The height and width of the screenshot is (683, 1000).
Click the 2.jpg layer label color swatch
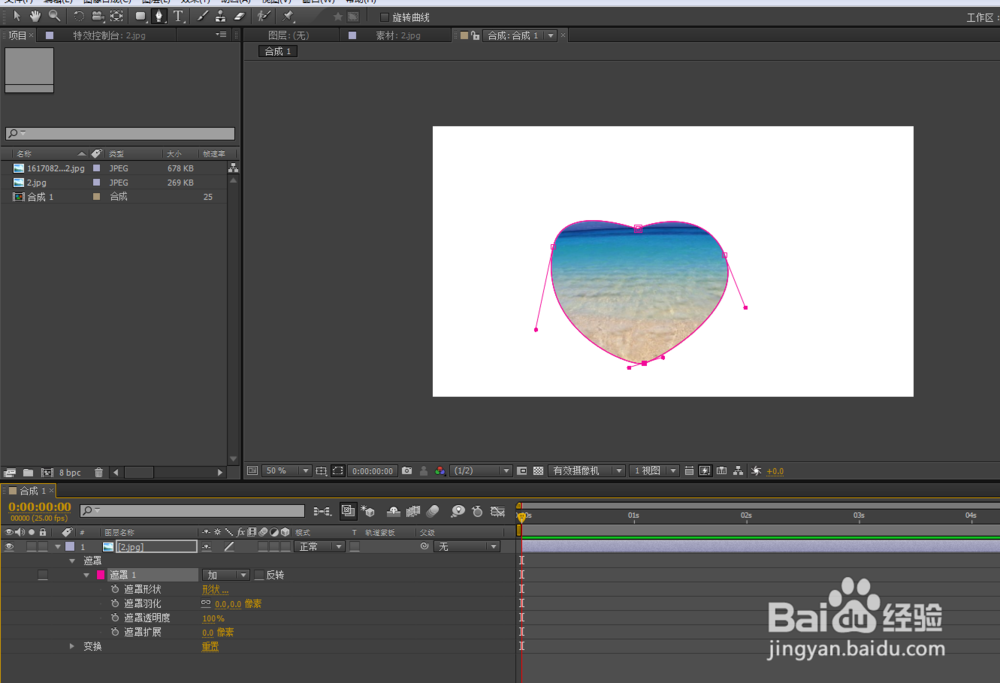click(70, 547)
